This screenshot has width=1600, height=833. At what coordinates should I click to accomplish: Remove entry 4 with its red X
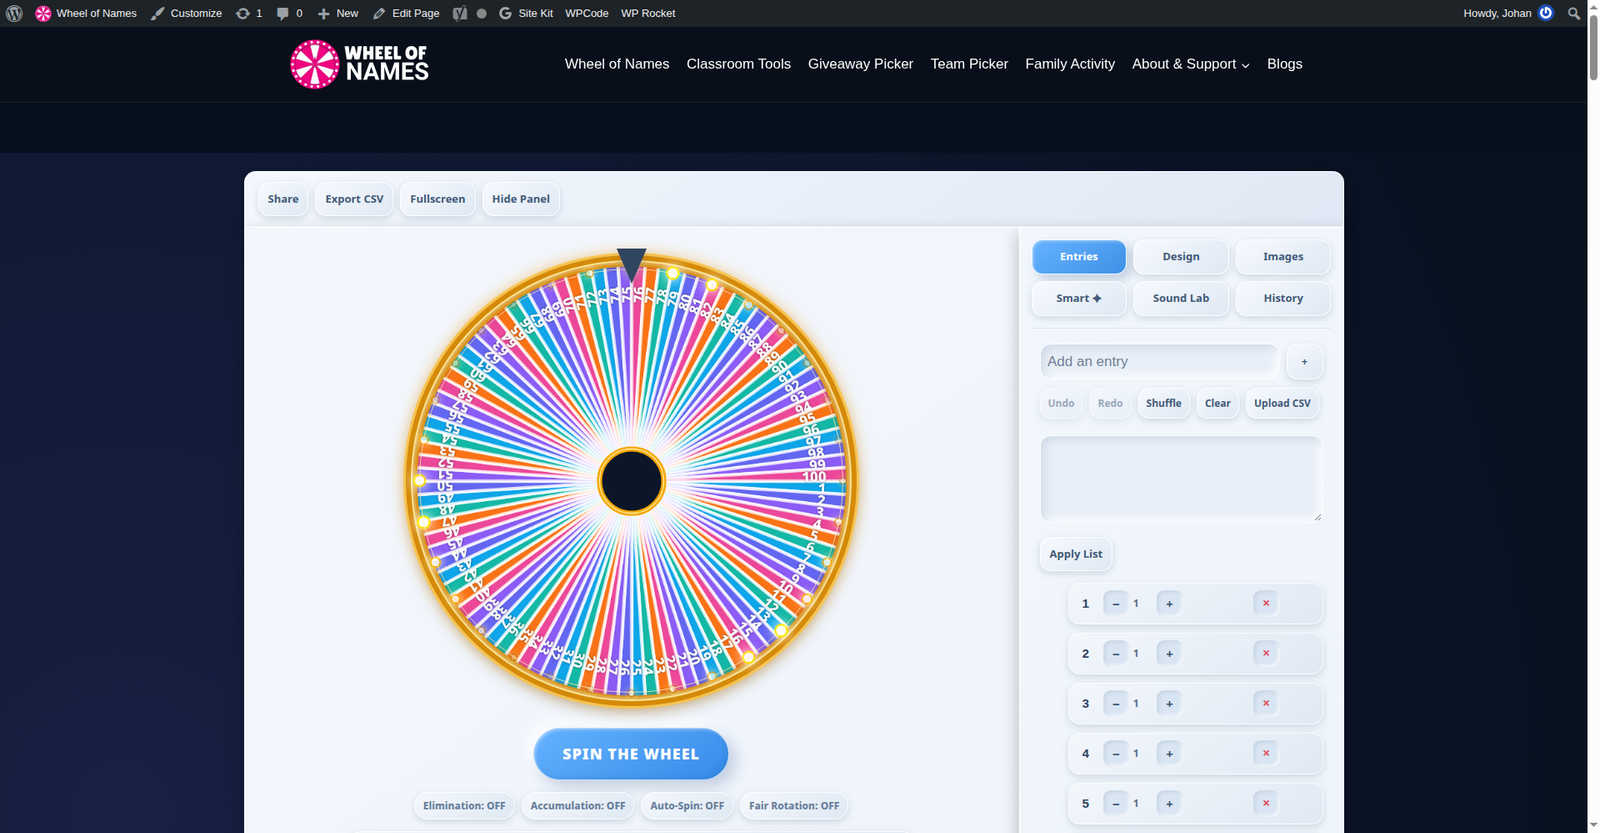(x=1266, y=753)
